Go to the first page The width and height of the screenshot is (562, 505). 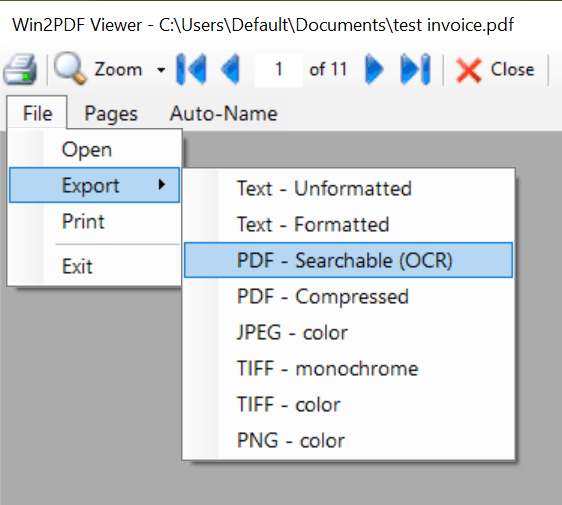point(192,69)
